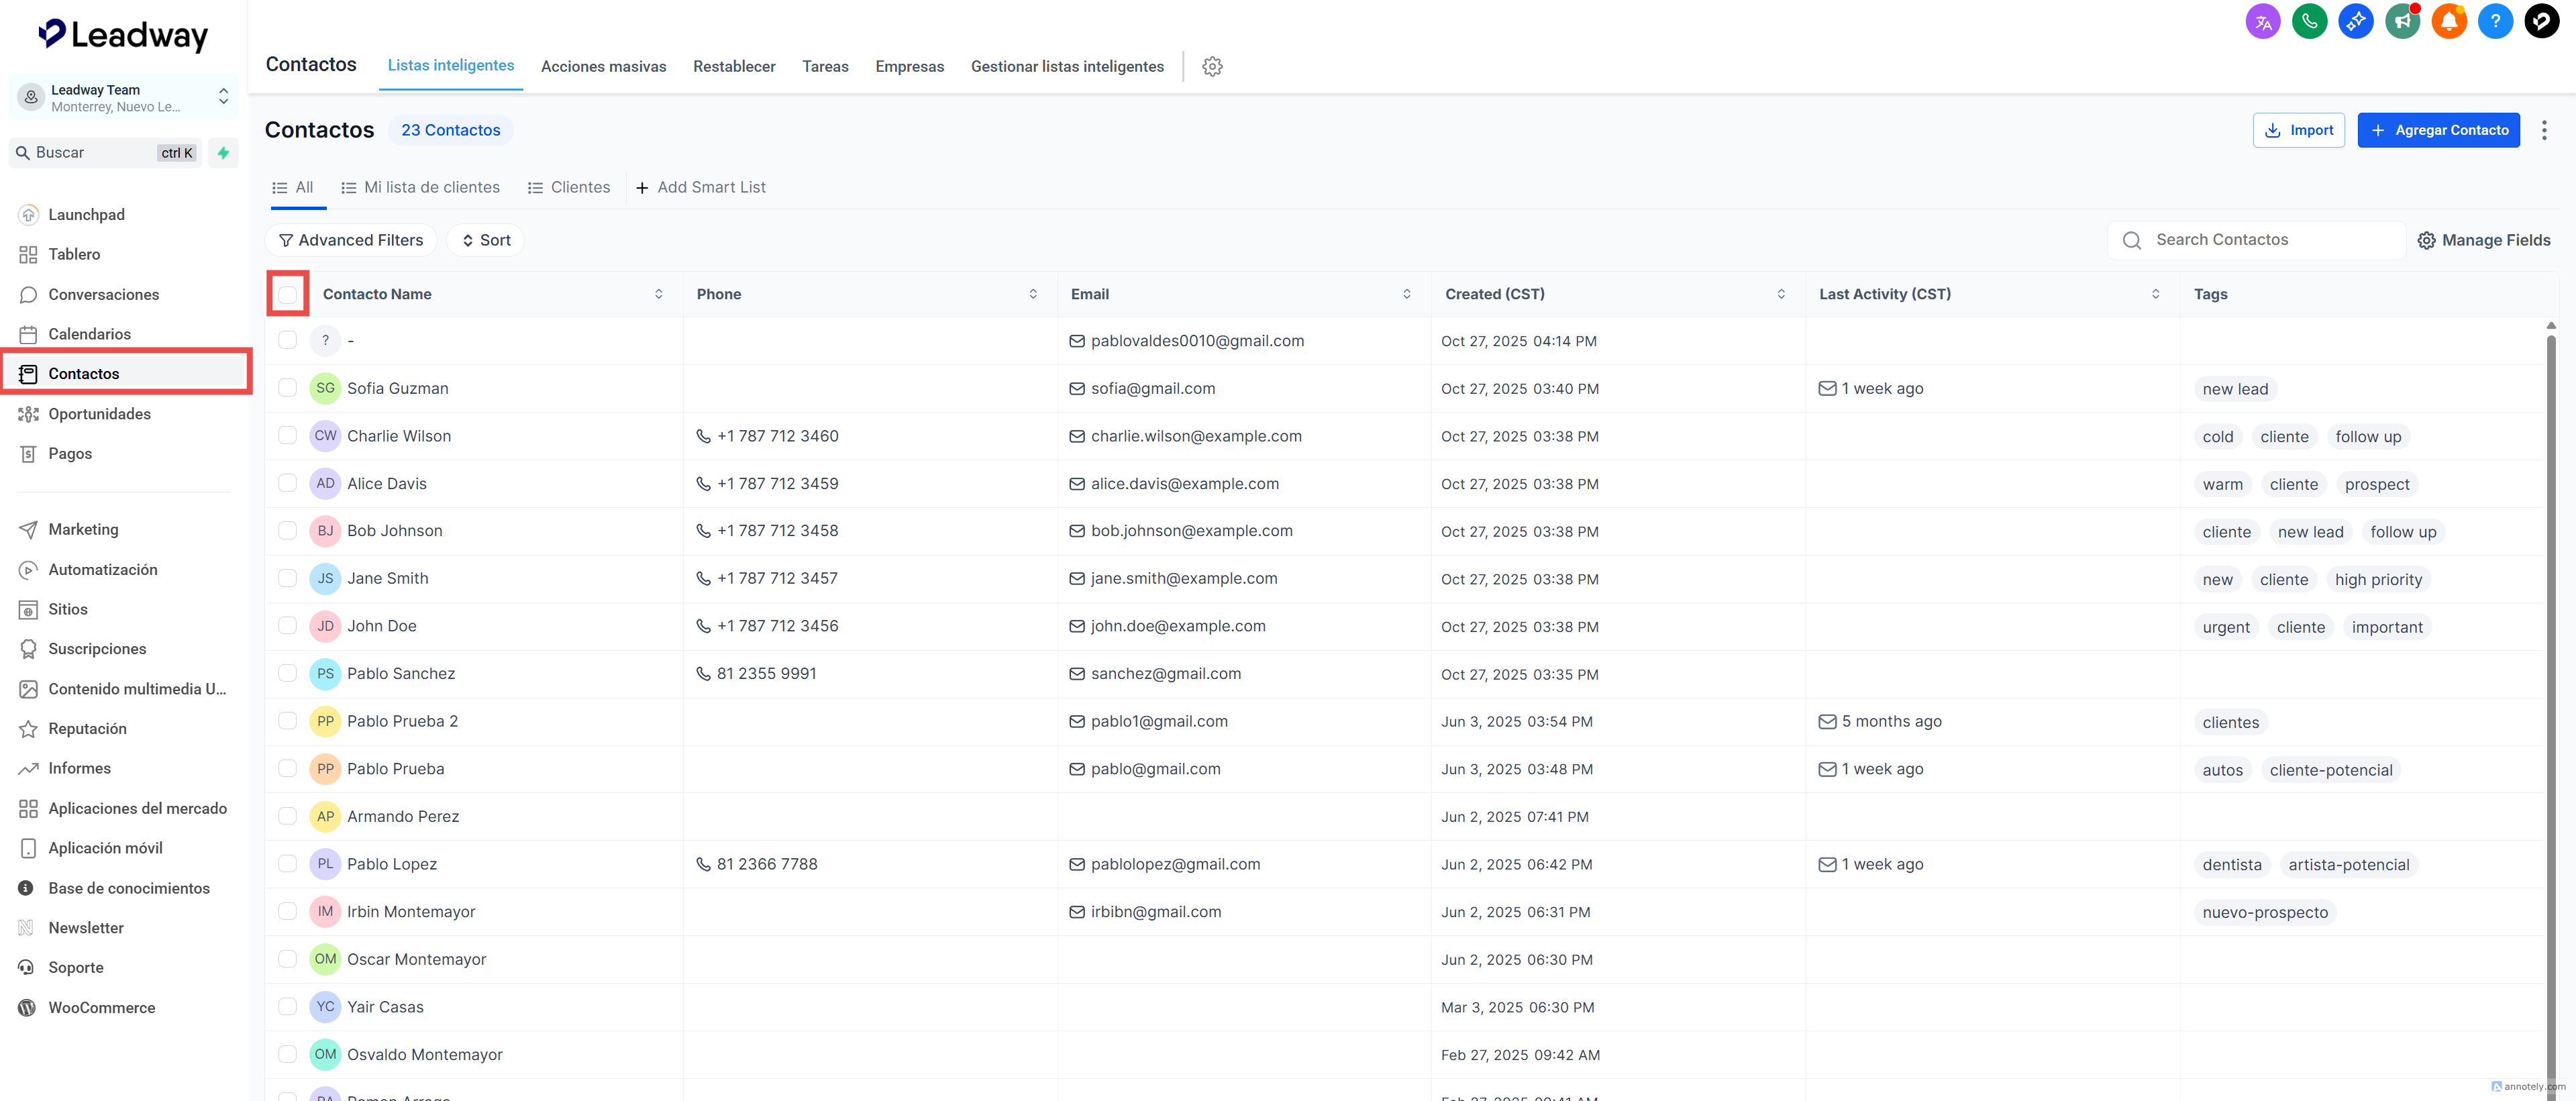Click phone icon for Charlie Wilson

click(703, 436)
